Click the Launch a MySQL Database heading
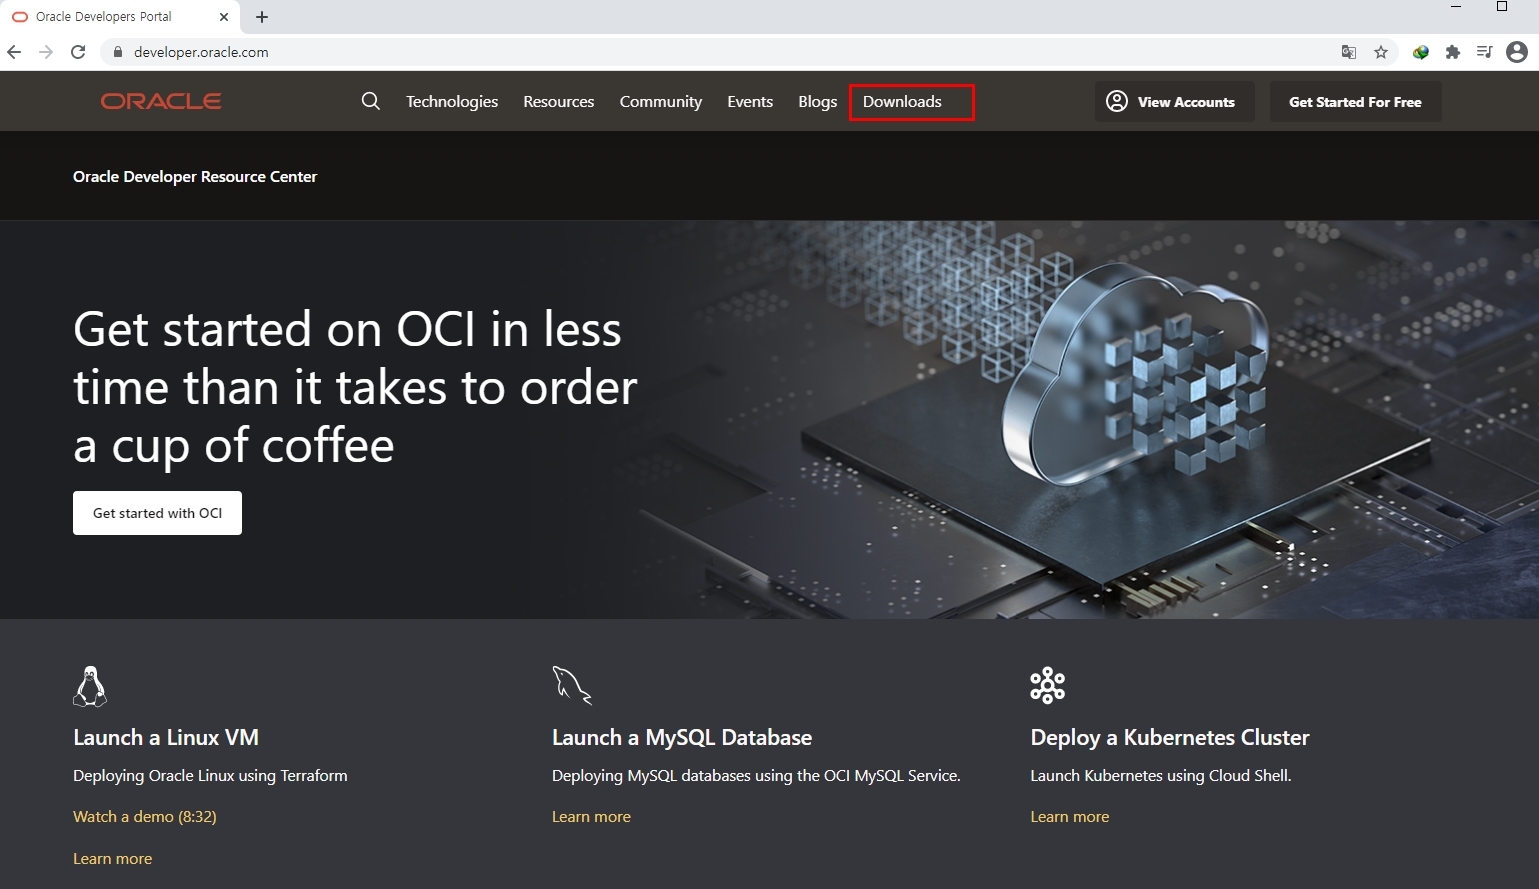Viewport: 1539px width, 889px height. [682, 737]
